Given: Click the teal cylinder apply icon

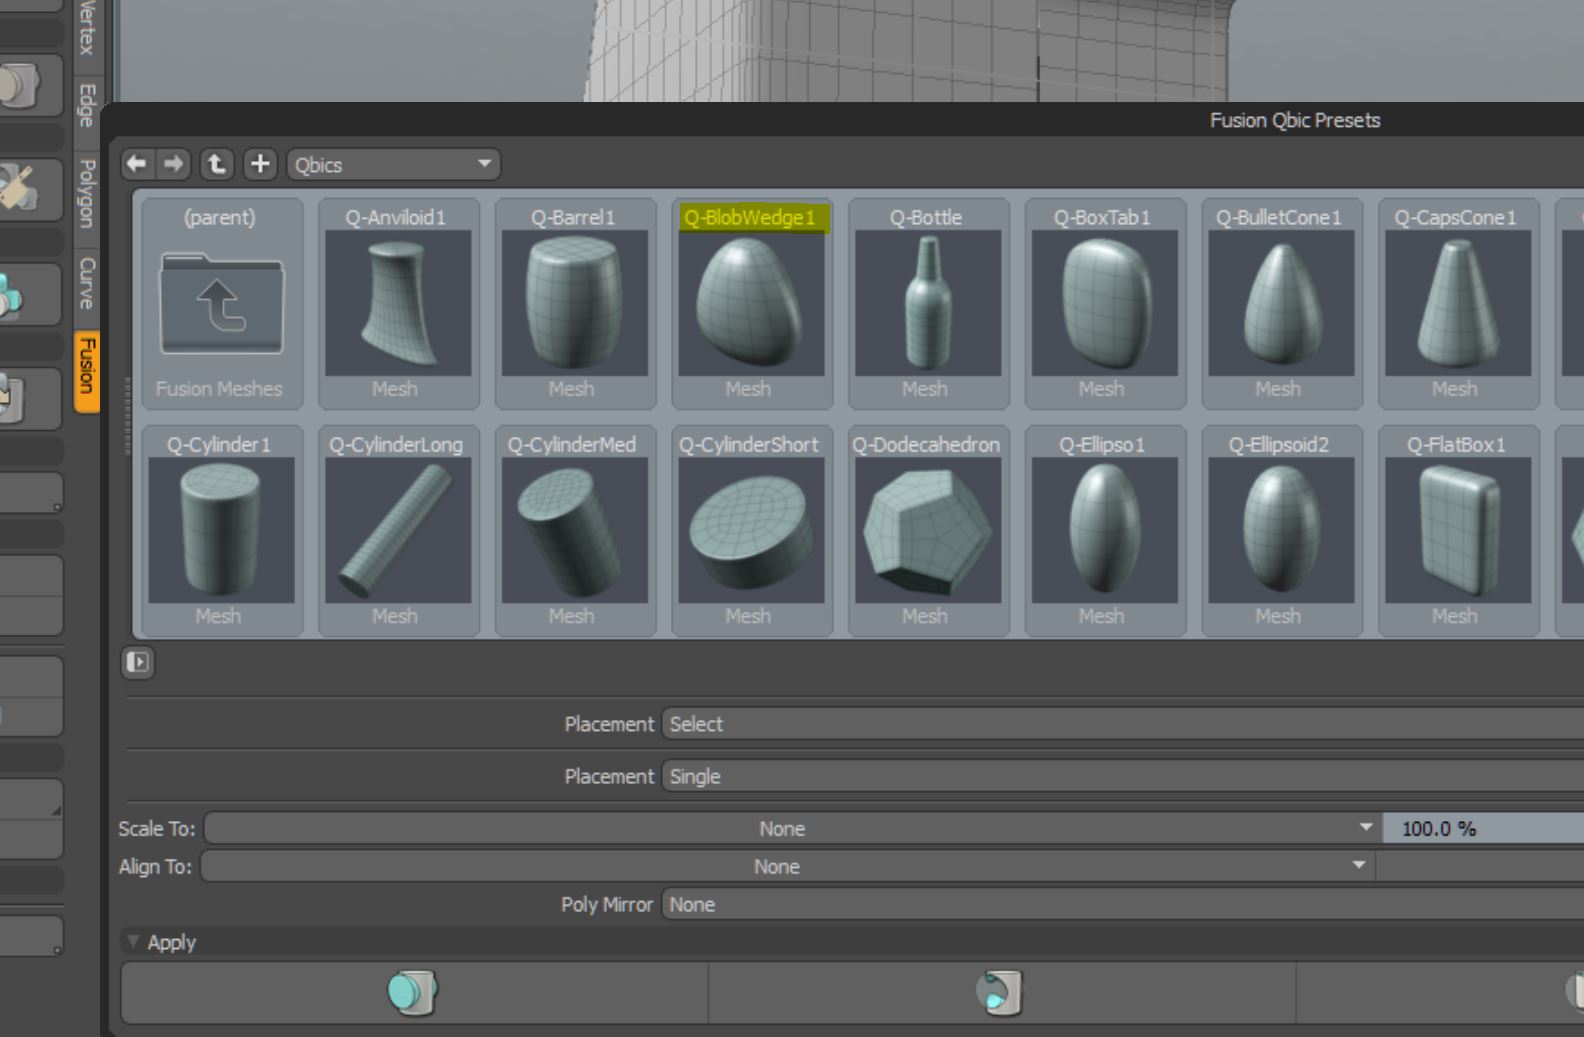Looking at the screenshot, I should 413,992.
